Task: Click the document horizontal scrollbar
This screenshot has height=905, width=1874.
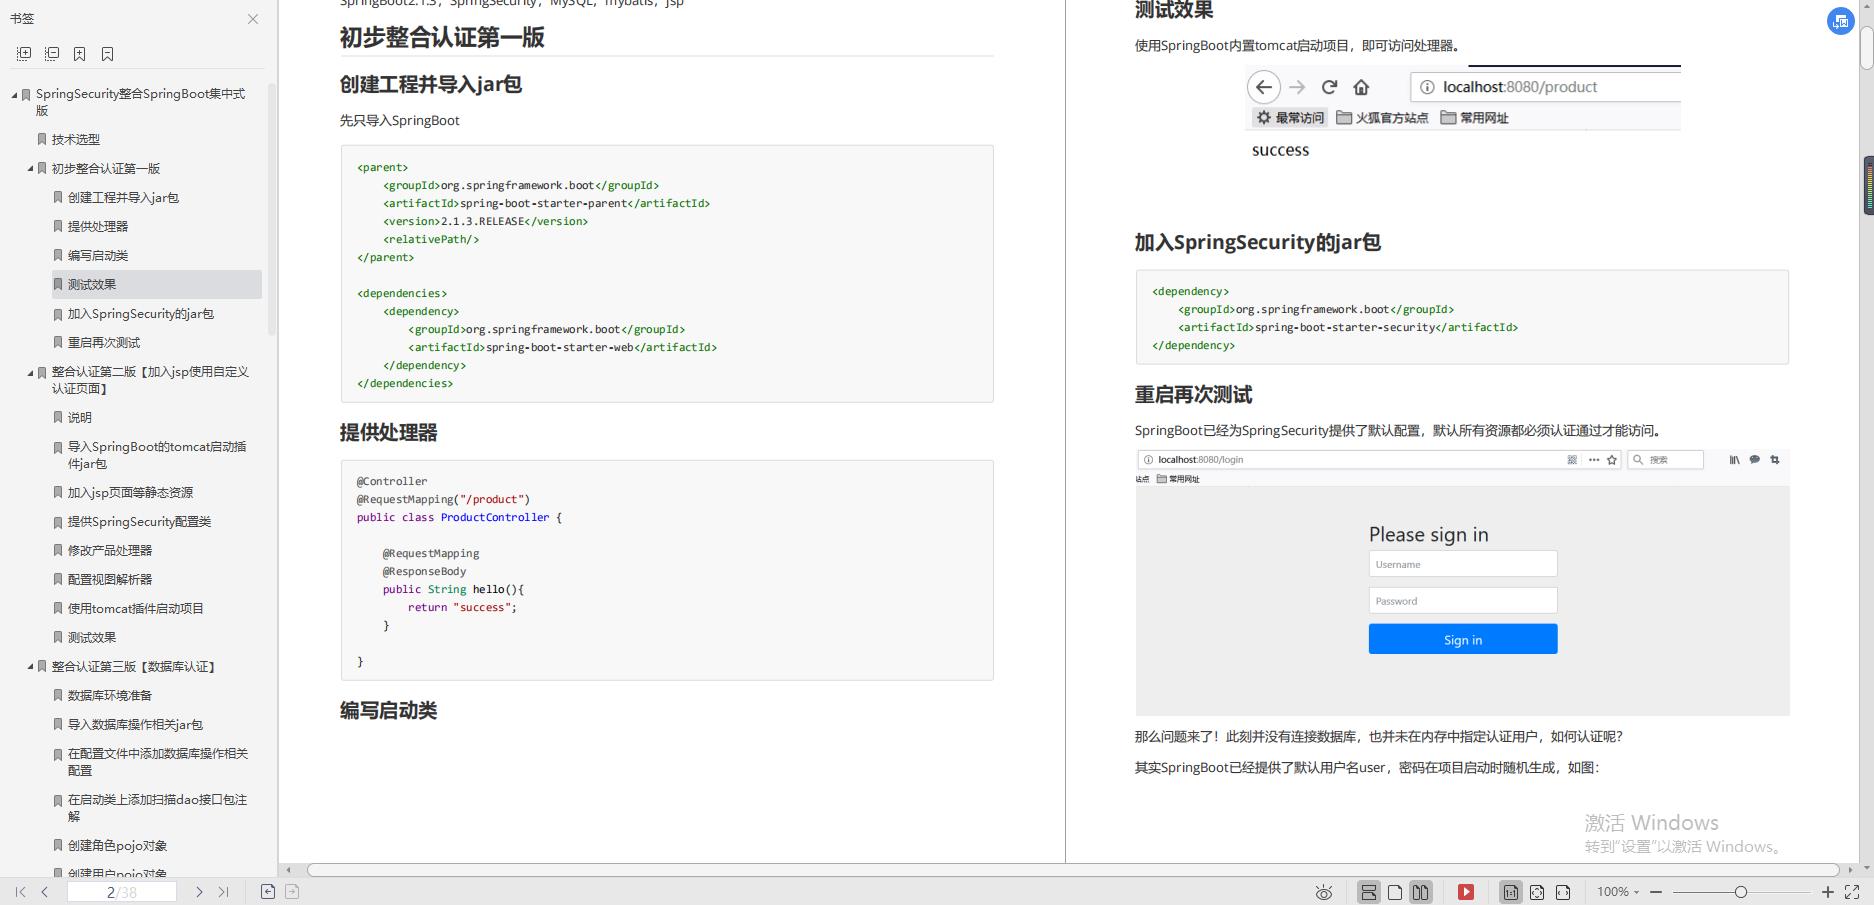Action: pos(1072,870)
